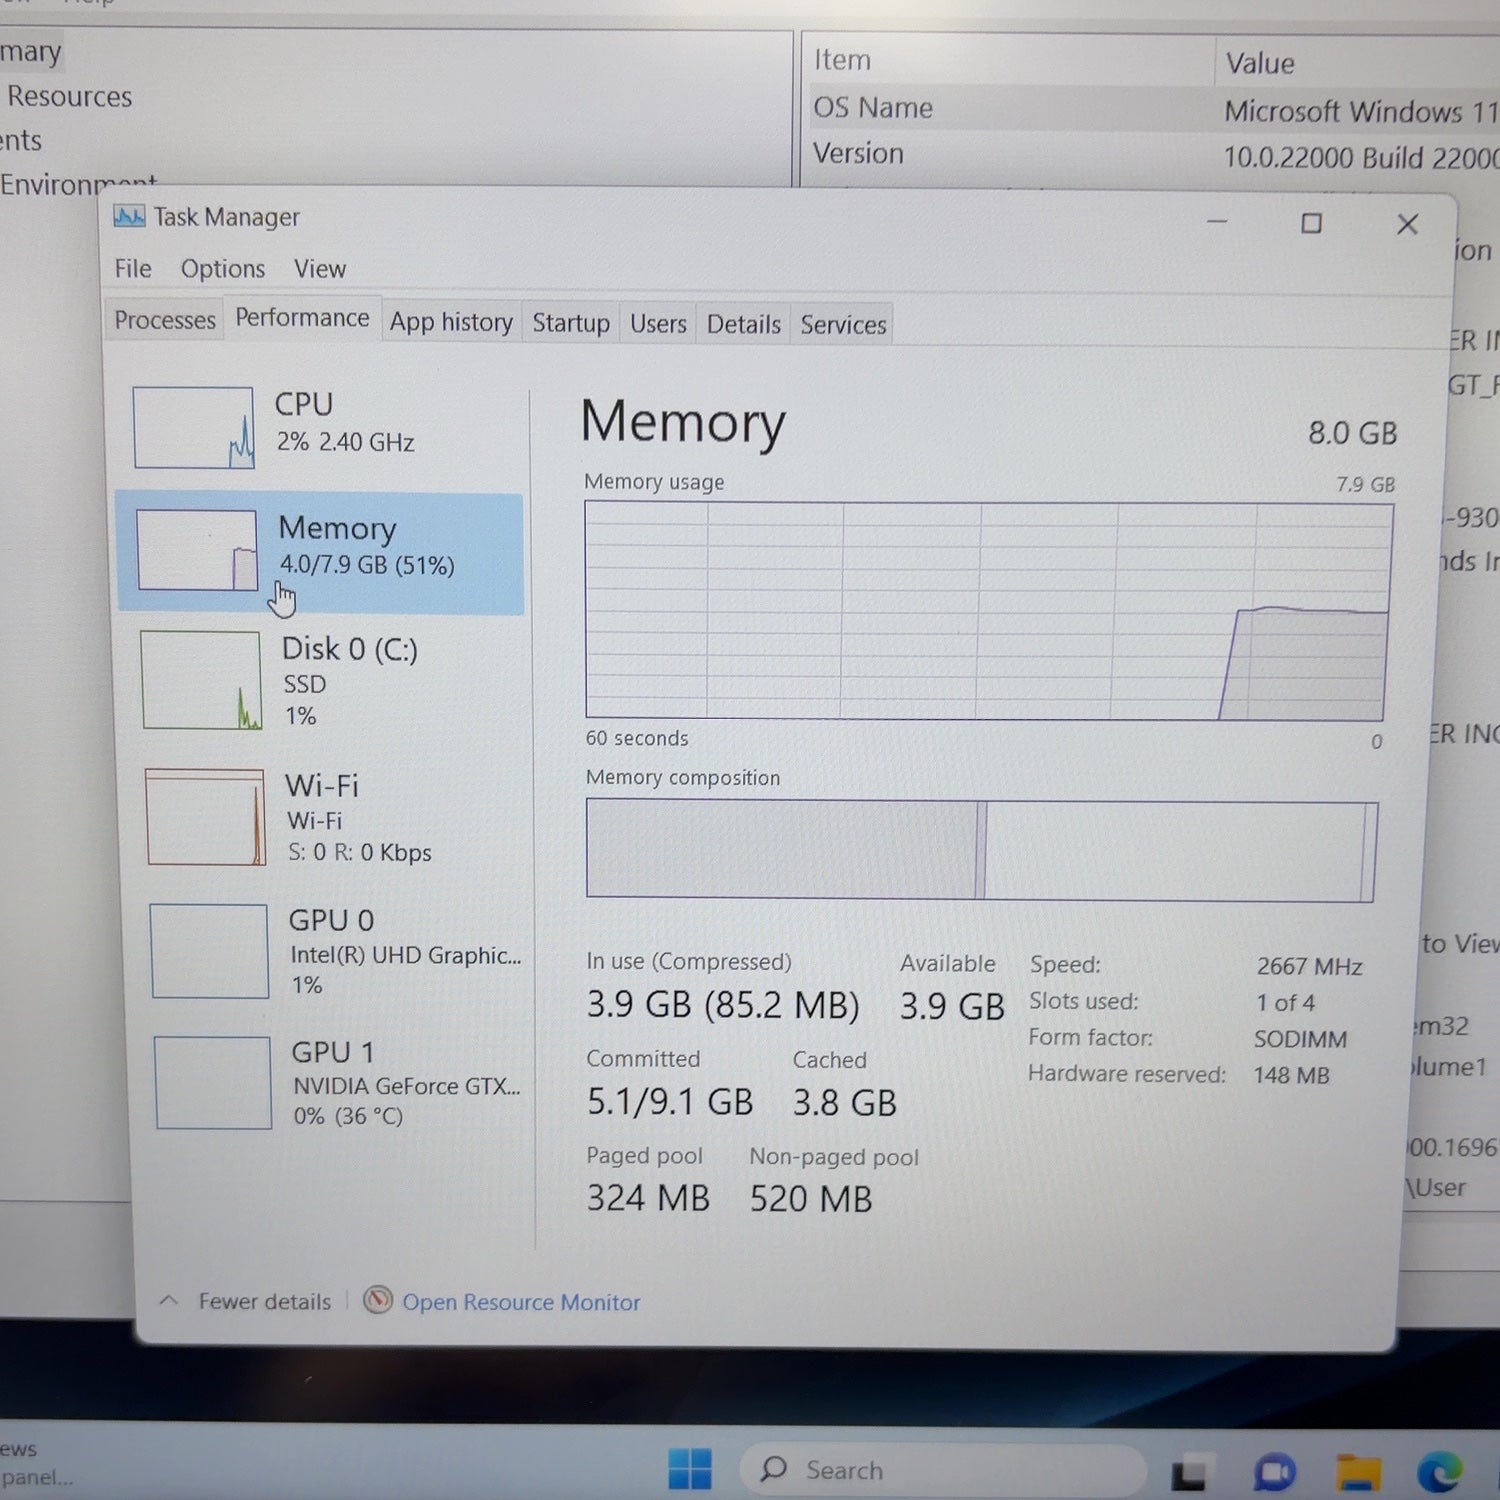Viewport: 1500px width, 1500px height.
Task: Click the "10.0.22000 Build 22000" value cell
Action: click(1361, 157)
